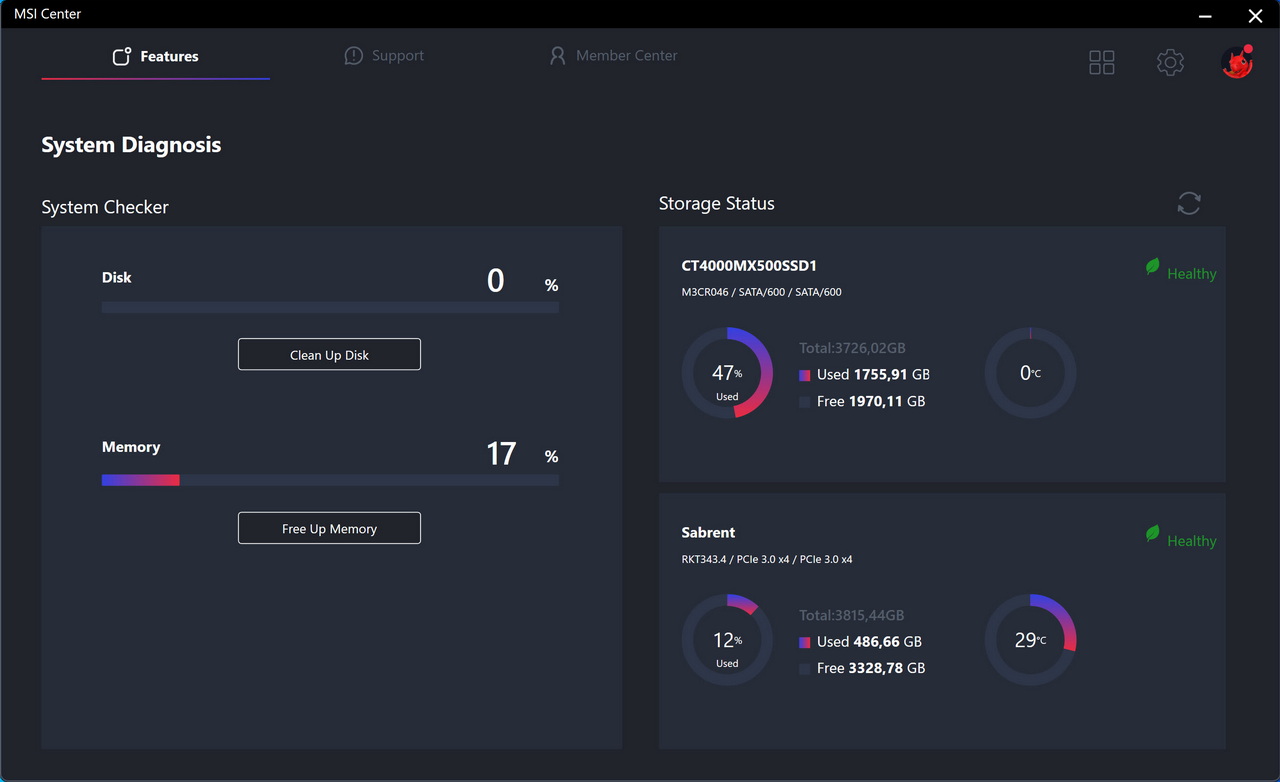Click the Free 1970,11 GB entry
1280x782 pixels.
point(862,401)
